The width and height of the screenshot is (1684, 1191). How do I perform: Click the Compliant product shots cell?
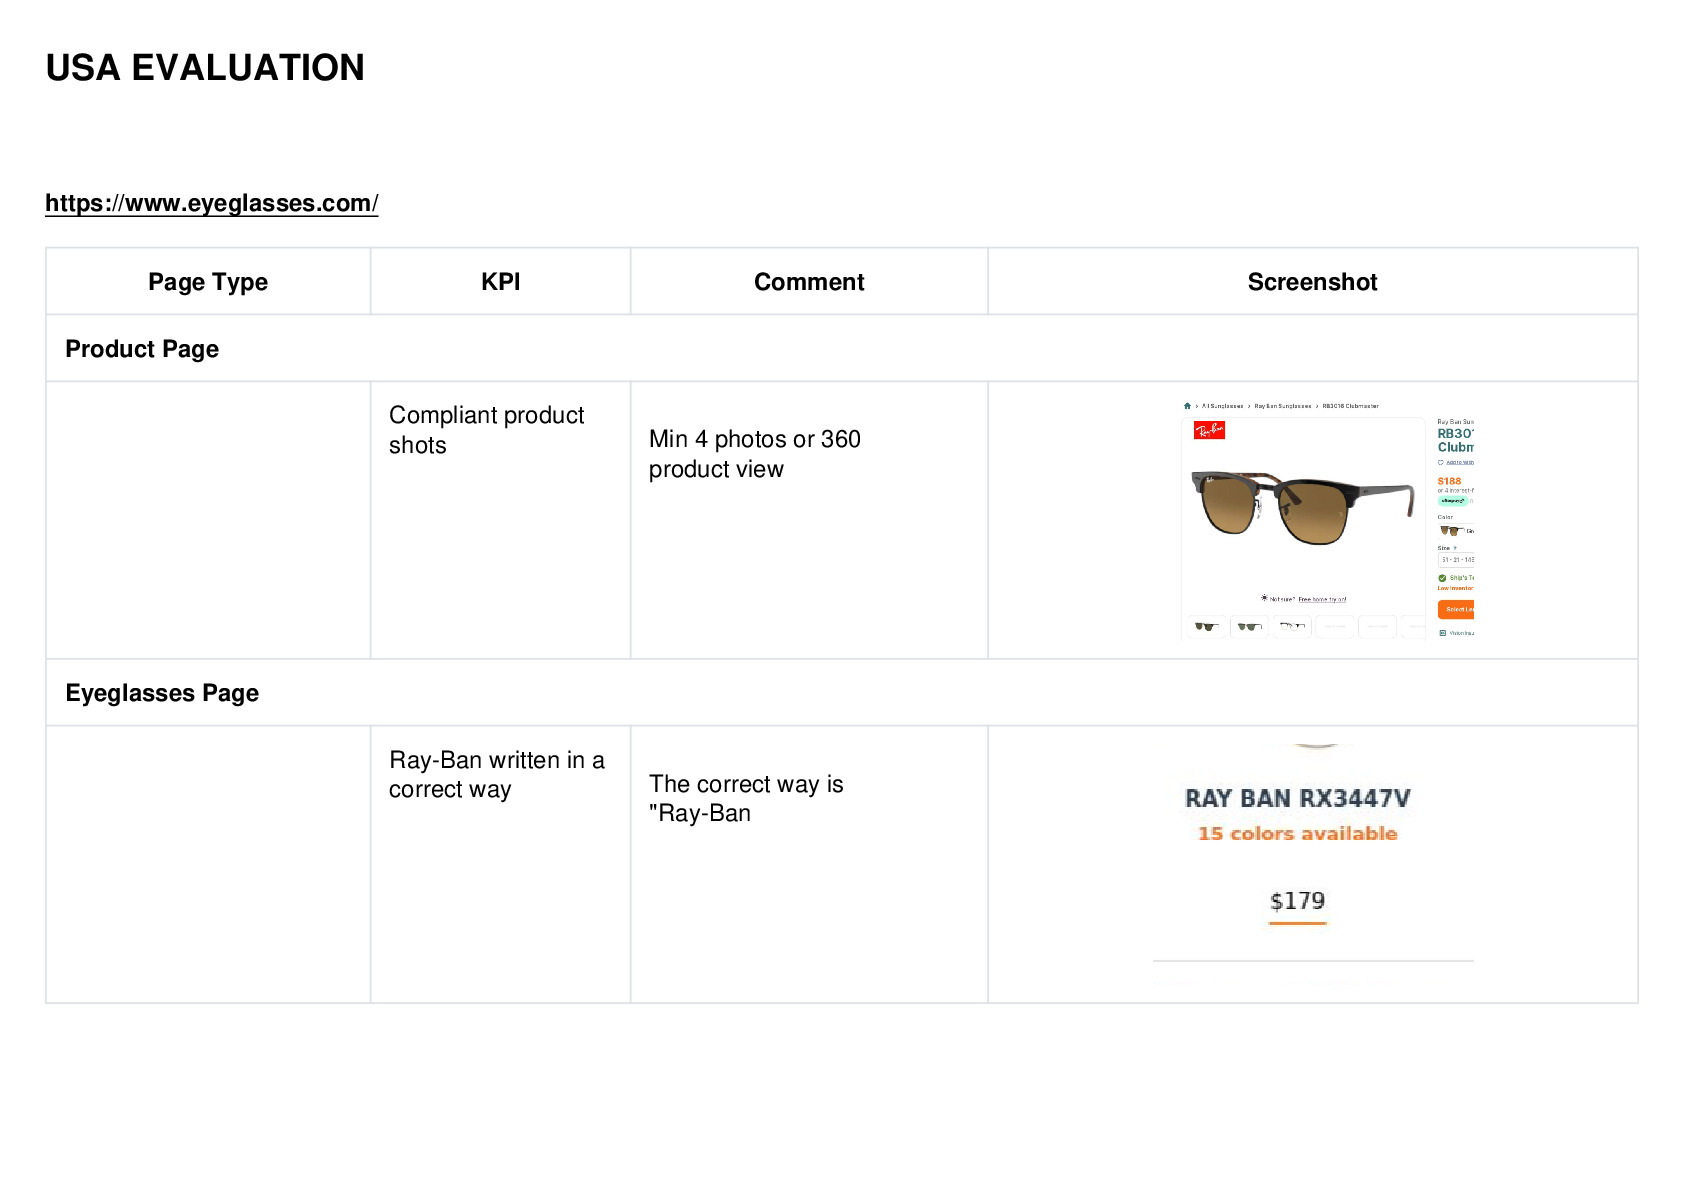point(500,520)
